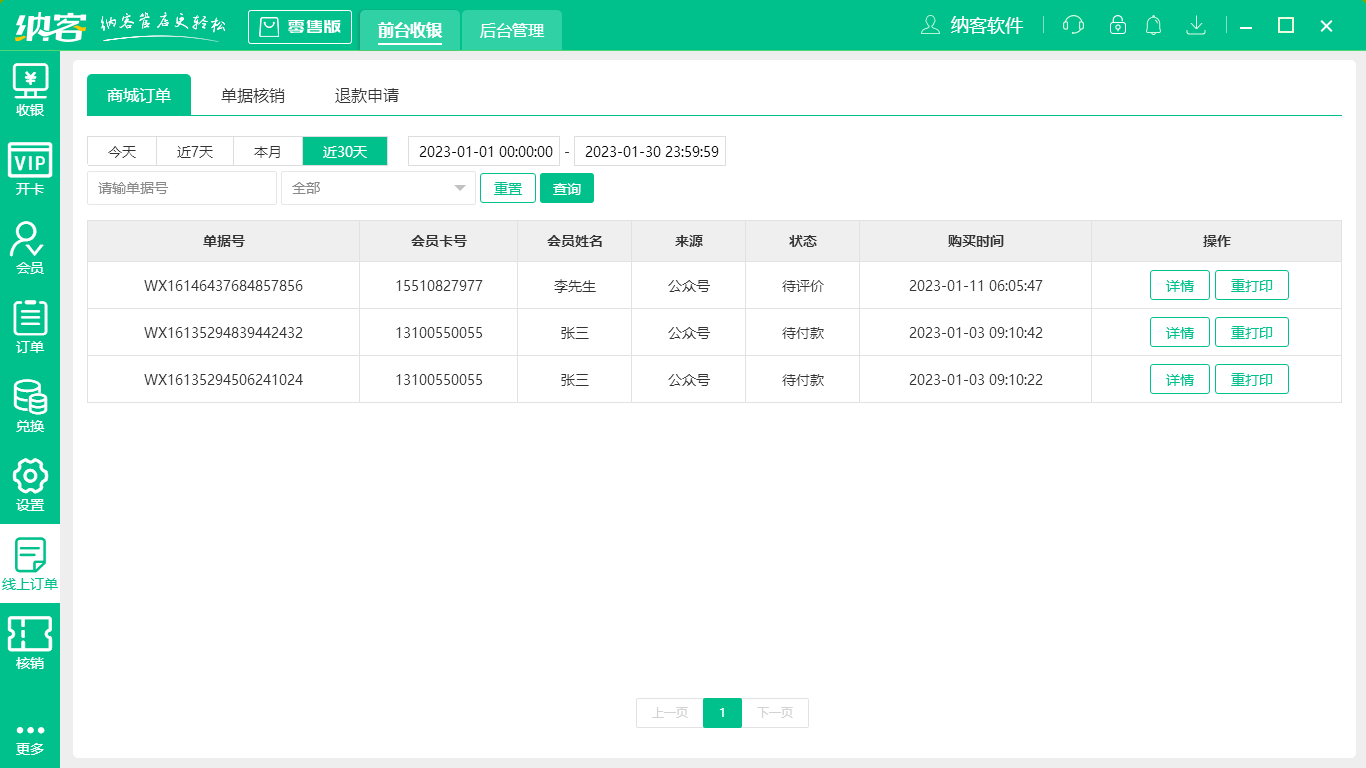Click the download icon in the title bar
The width and height of the screenshot is (1366, 768).
(x=1196, y=25)
